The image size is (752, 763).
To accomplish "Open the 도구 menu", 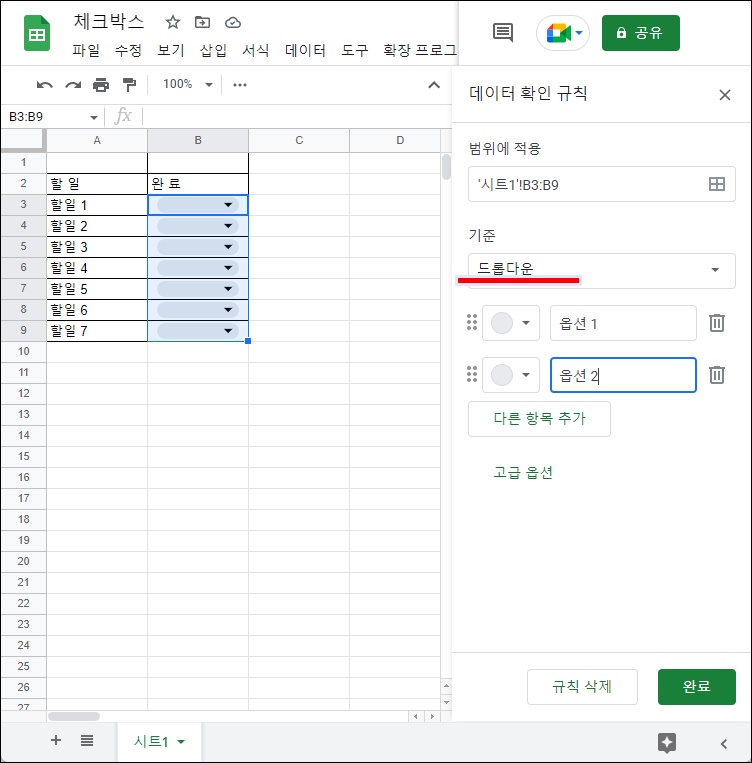I will (354, 50).
